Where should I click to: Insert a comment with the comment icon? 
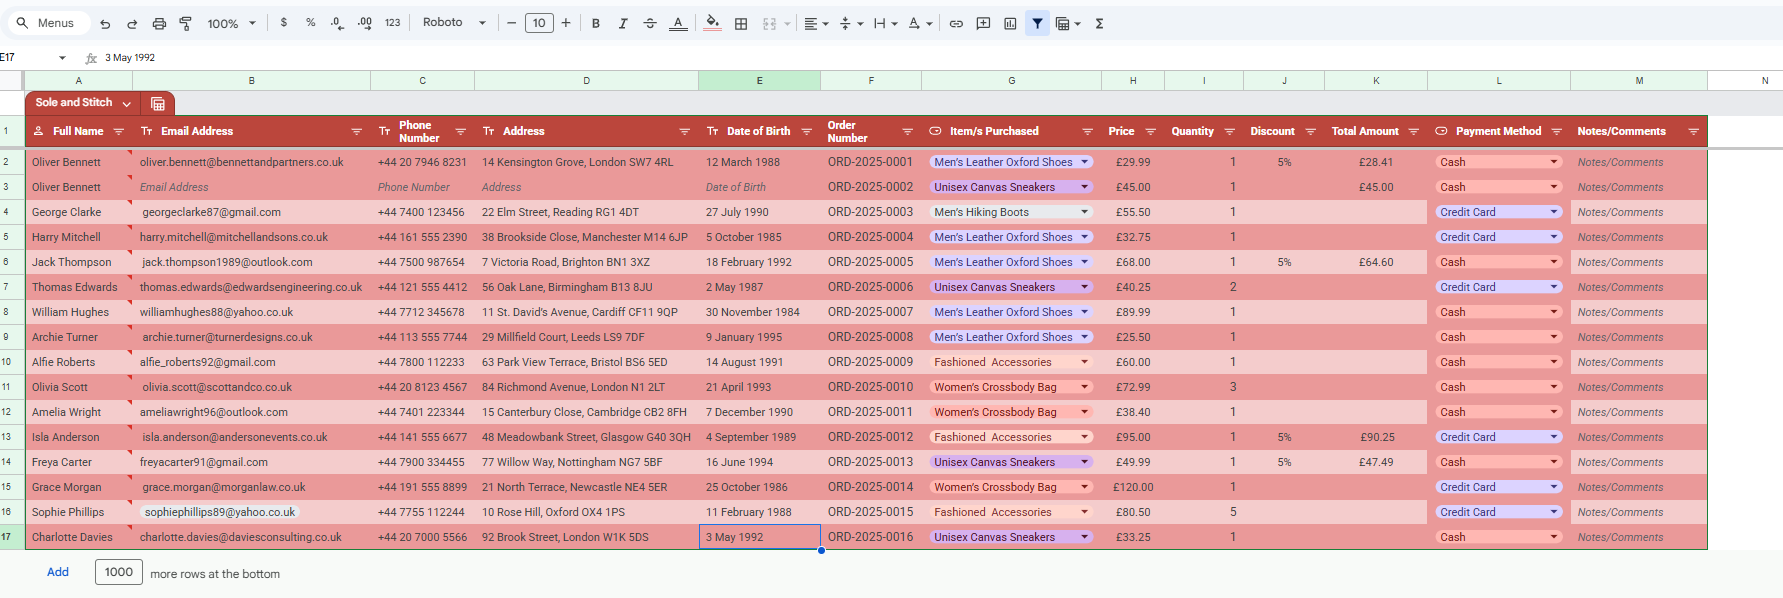point(983,23)
